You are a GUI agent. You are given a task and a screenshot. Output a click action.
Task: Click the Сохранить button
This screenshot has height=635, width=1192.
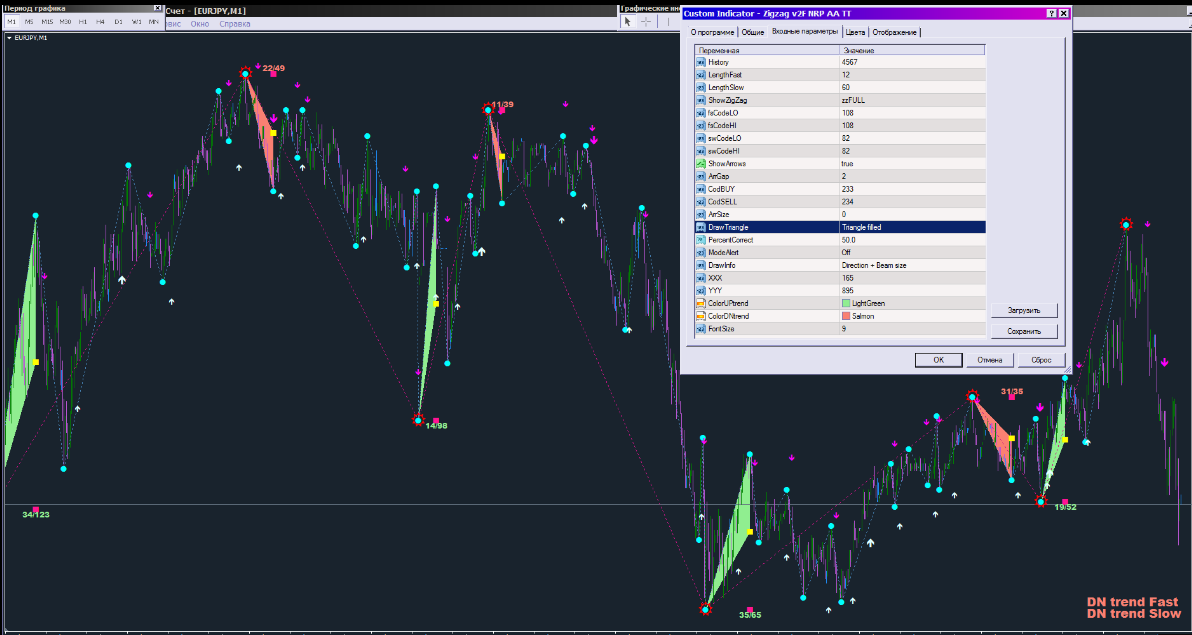[1024, 330]
